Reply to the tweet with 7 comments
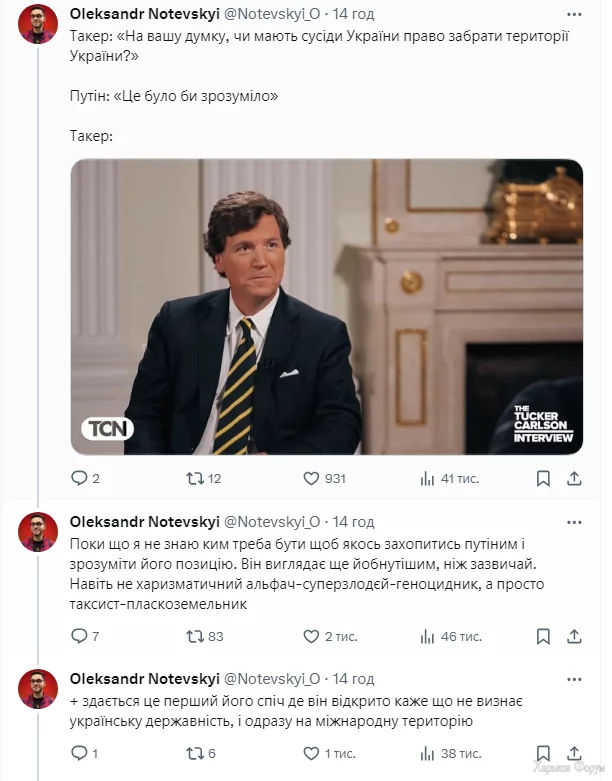Screen dimensions: 612x781 pos(85,637)
